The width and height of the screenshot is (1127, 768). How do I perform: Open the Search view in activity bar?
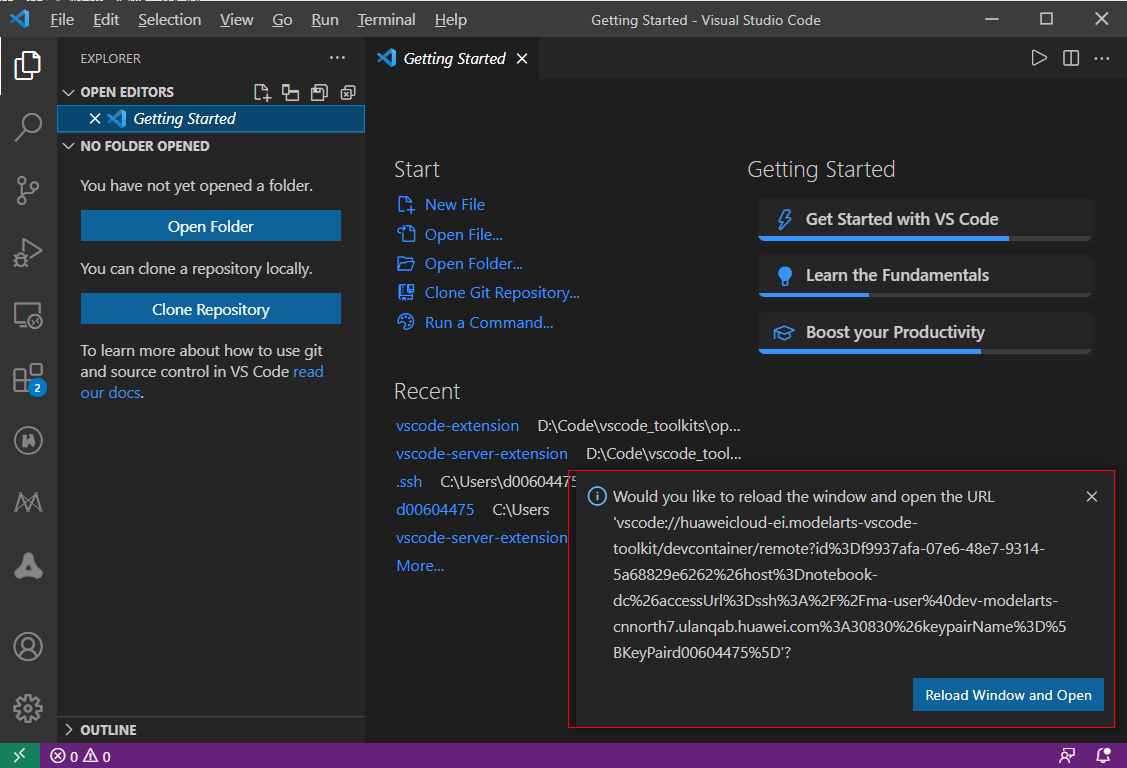coord(28,127)
